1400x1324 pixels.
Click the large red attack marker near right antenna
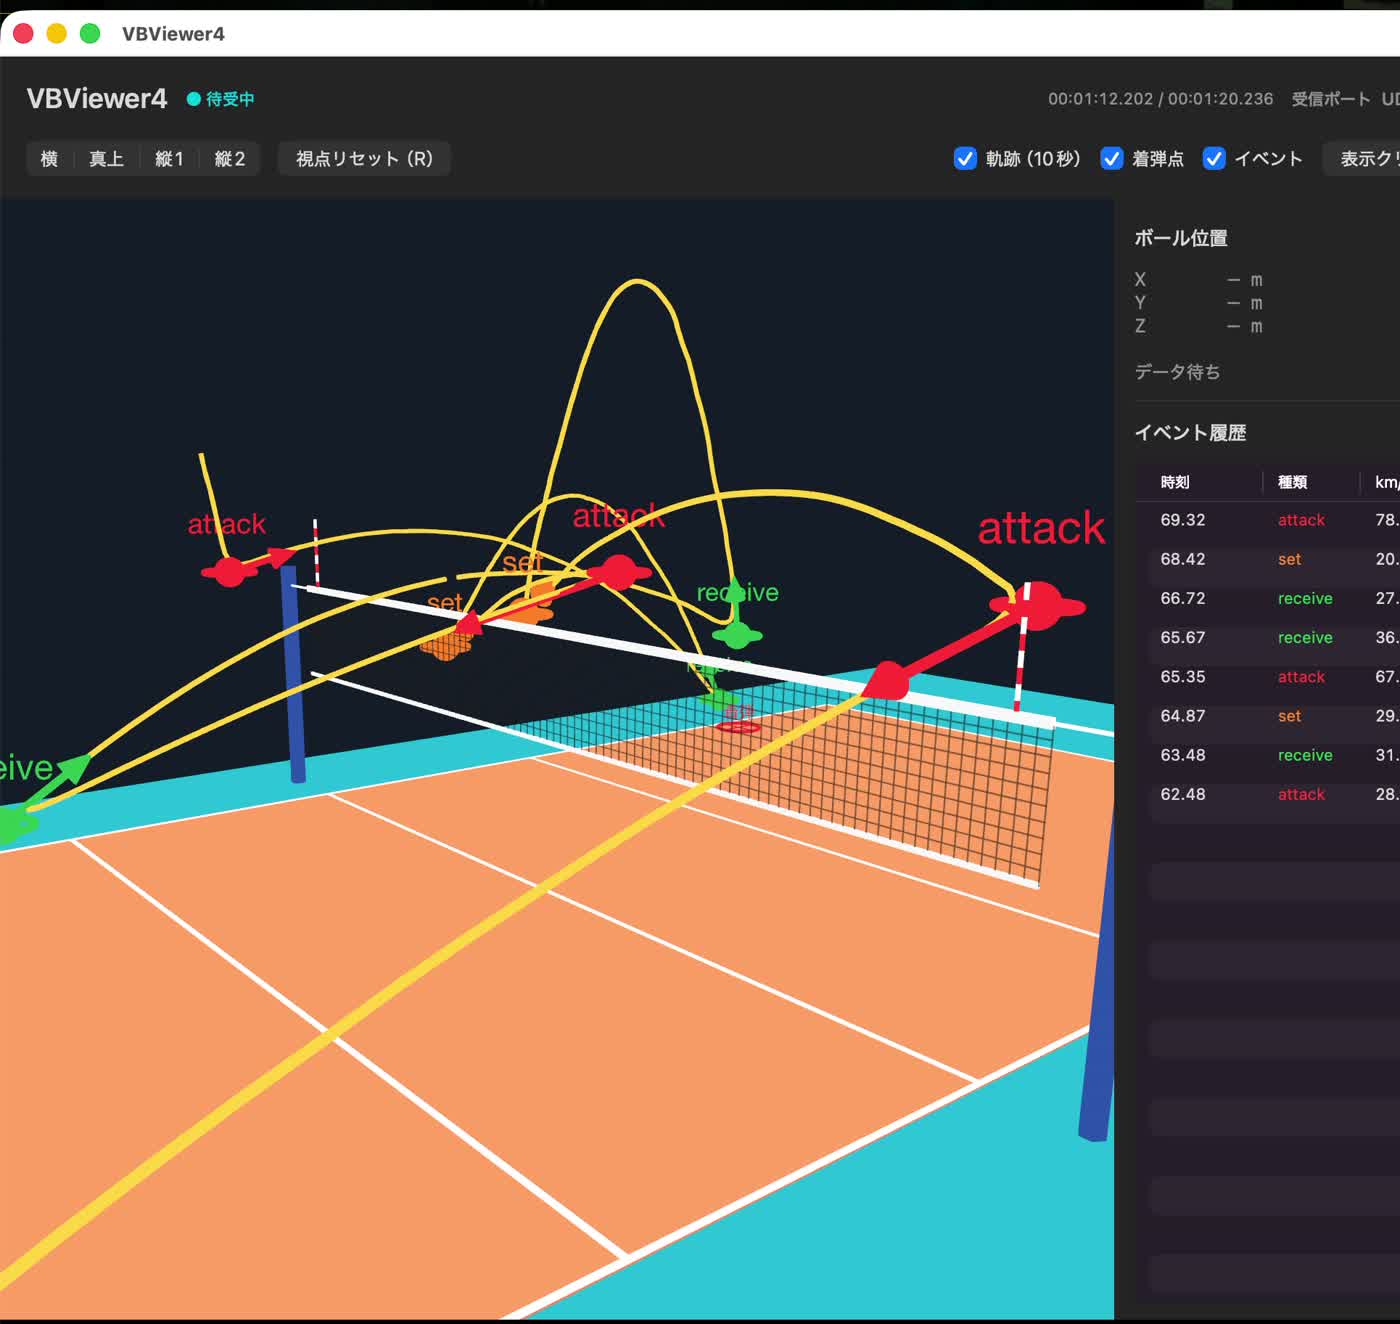1038,605
